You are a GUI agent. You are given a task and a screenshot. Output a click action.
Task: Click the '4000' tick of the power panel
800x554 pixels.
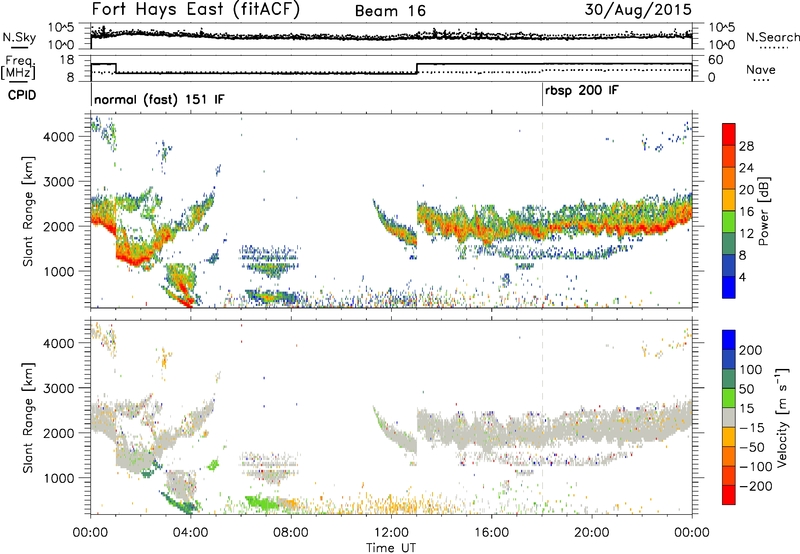pos(58,137)
